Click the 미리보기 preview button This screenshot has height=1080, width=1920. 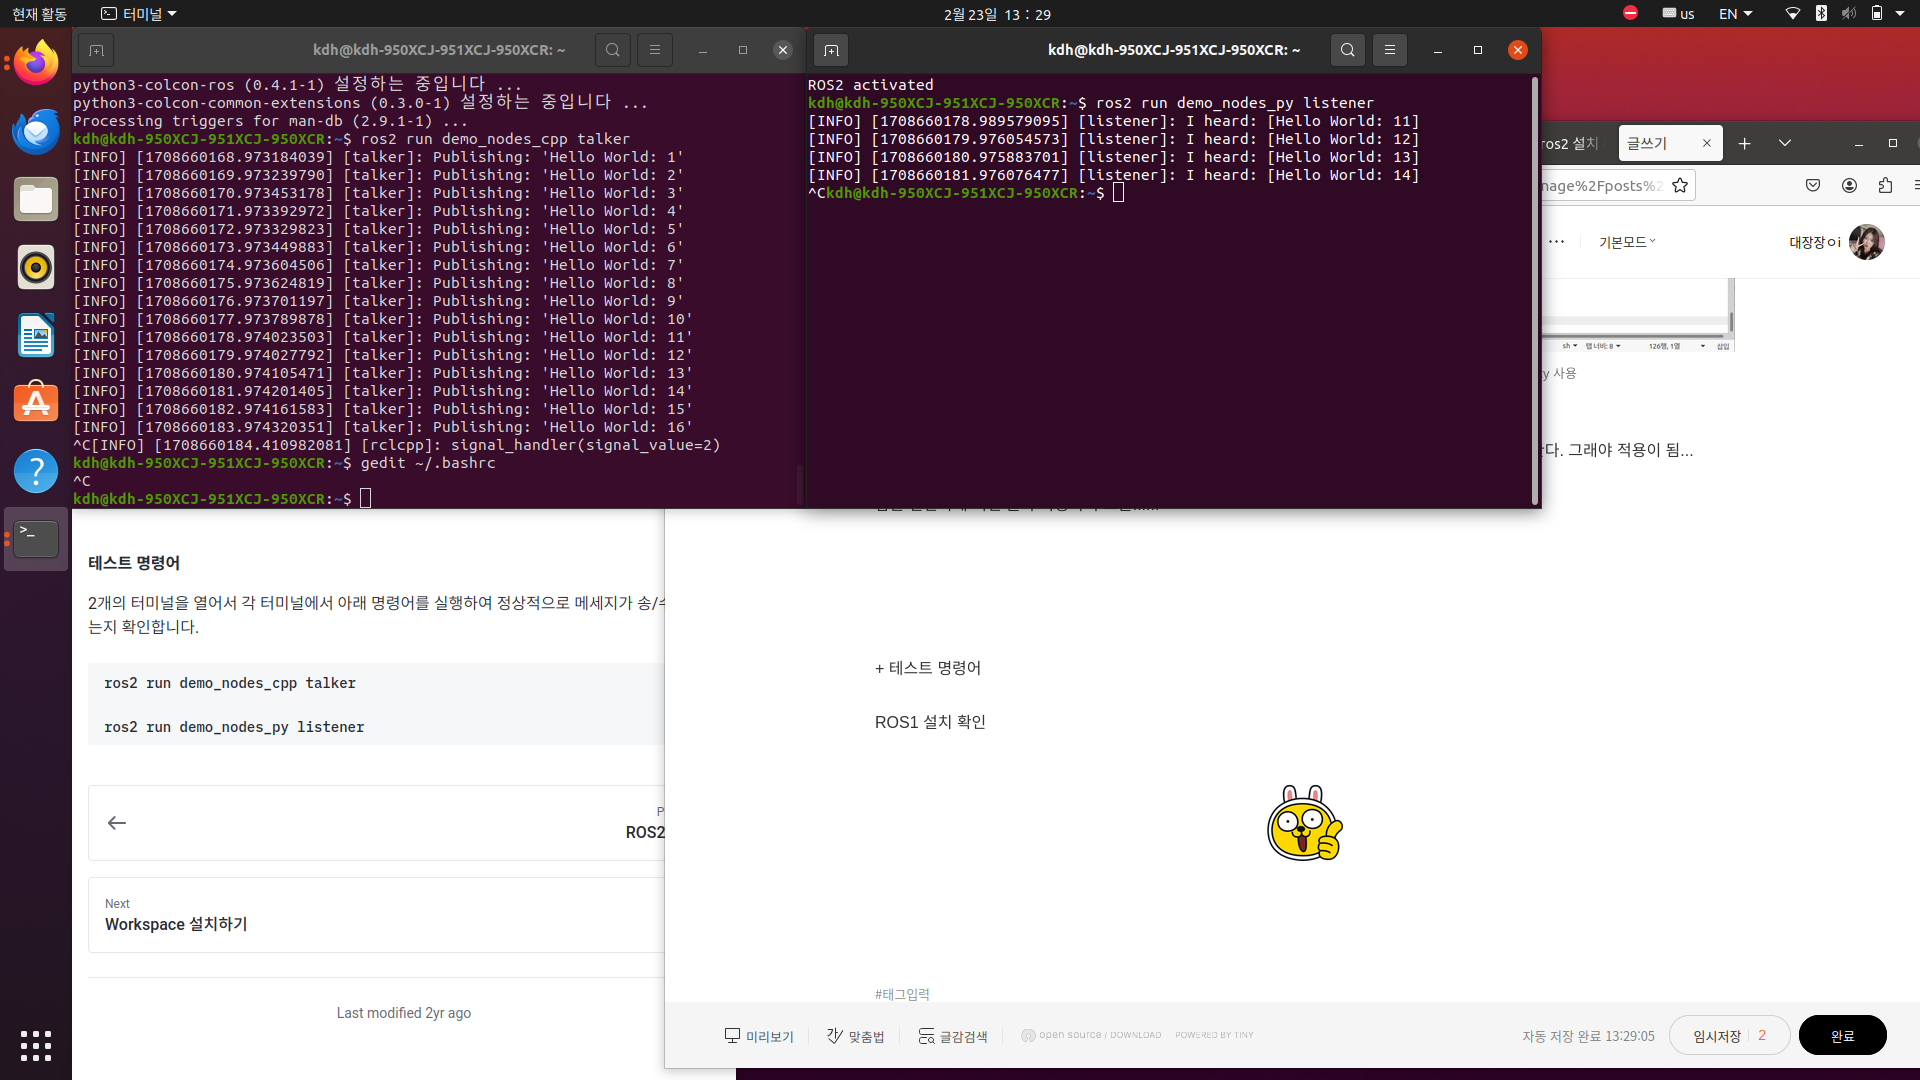point(759,1036)
